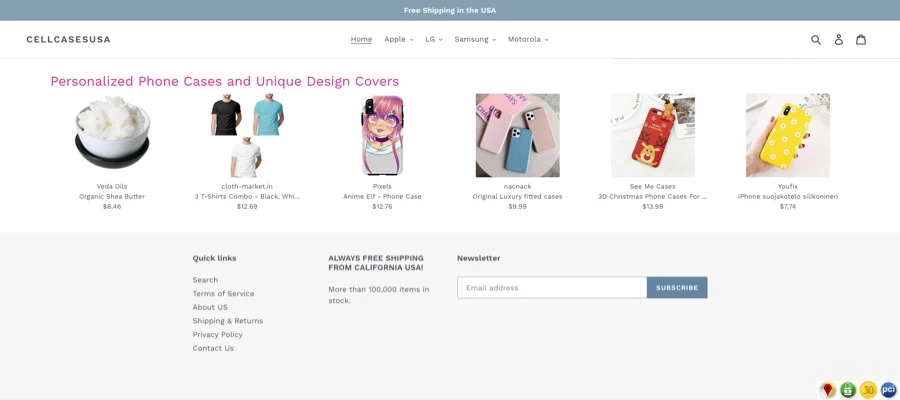This screenshot has width=900, height=400.
Task: Select the Organic Shea Butter product image
Action: coord(112,135)
